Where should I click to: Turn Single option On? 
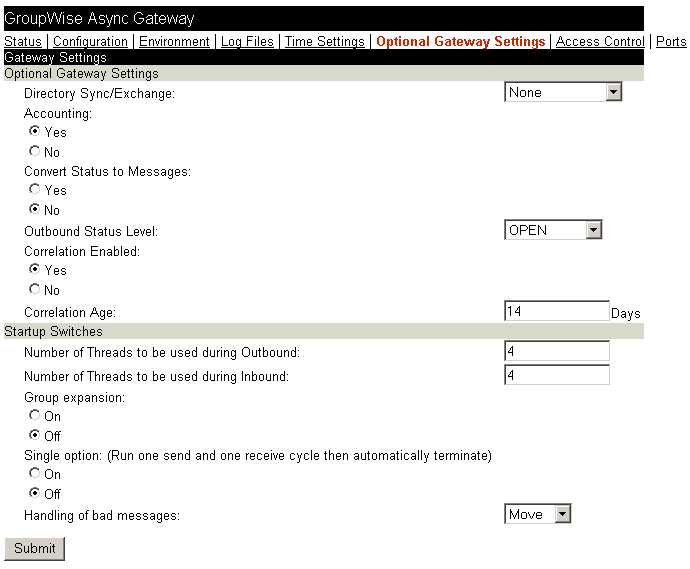(x=34, y=473)
